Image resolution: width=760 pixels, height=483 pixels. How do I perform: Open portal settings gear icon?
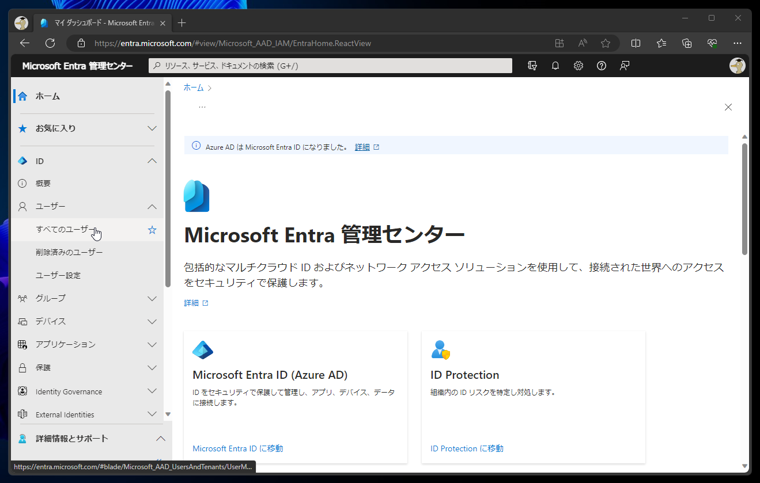(x=578, y=65)
